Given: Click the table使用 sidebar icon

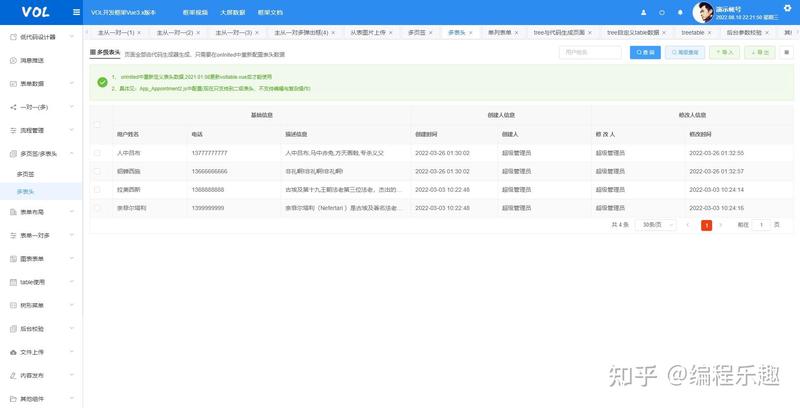Looking at the screenshot, I should click(14, 282).
